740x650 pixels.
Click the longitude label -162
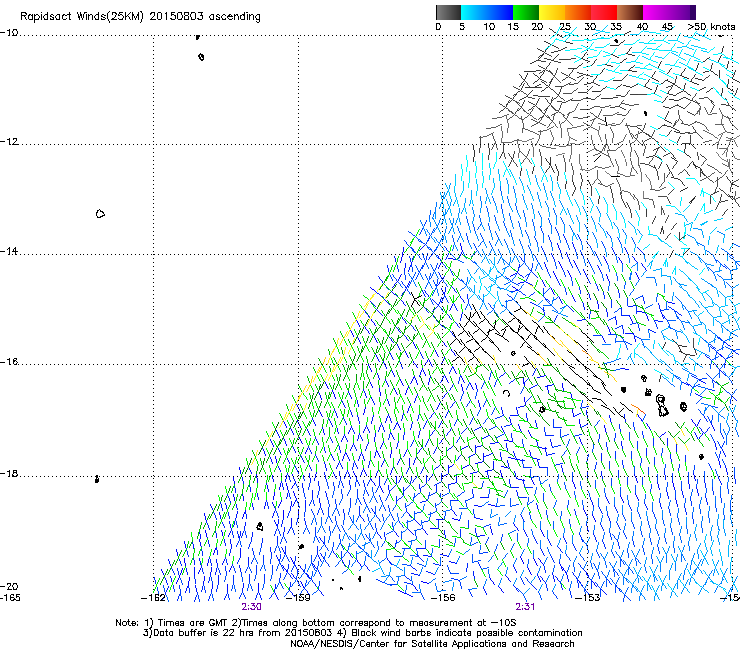(x=153, y=598)
